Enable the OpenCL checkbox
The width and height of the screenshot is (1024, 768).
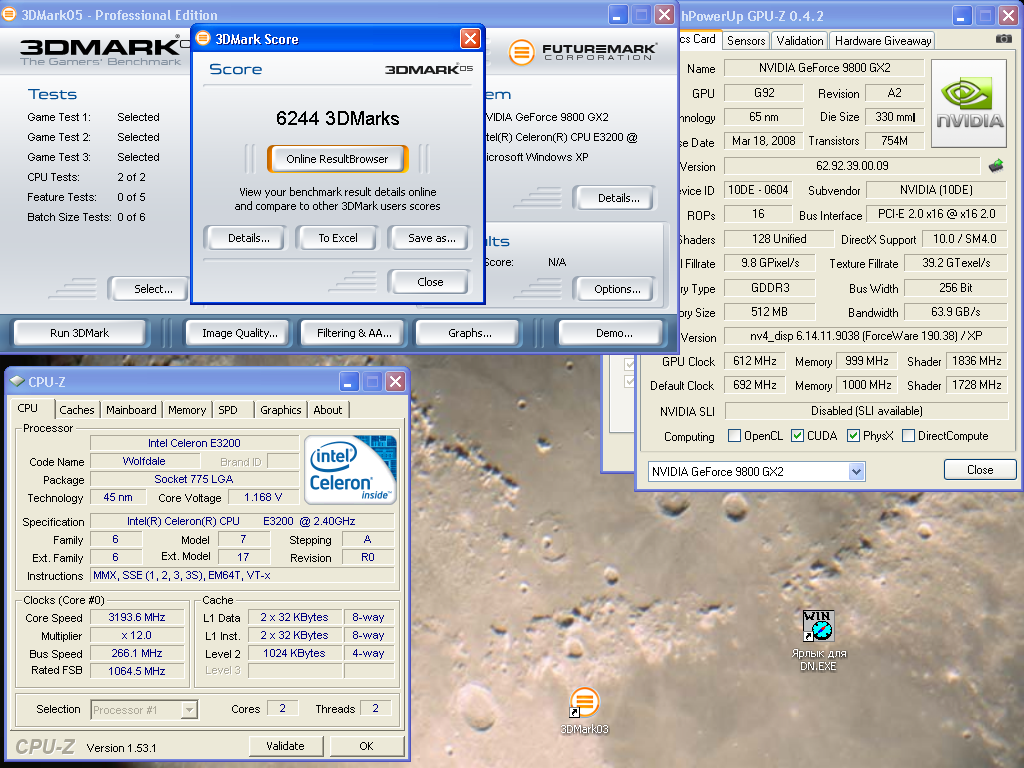click(x=735, y=436)
